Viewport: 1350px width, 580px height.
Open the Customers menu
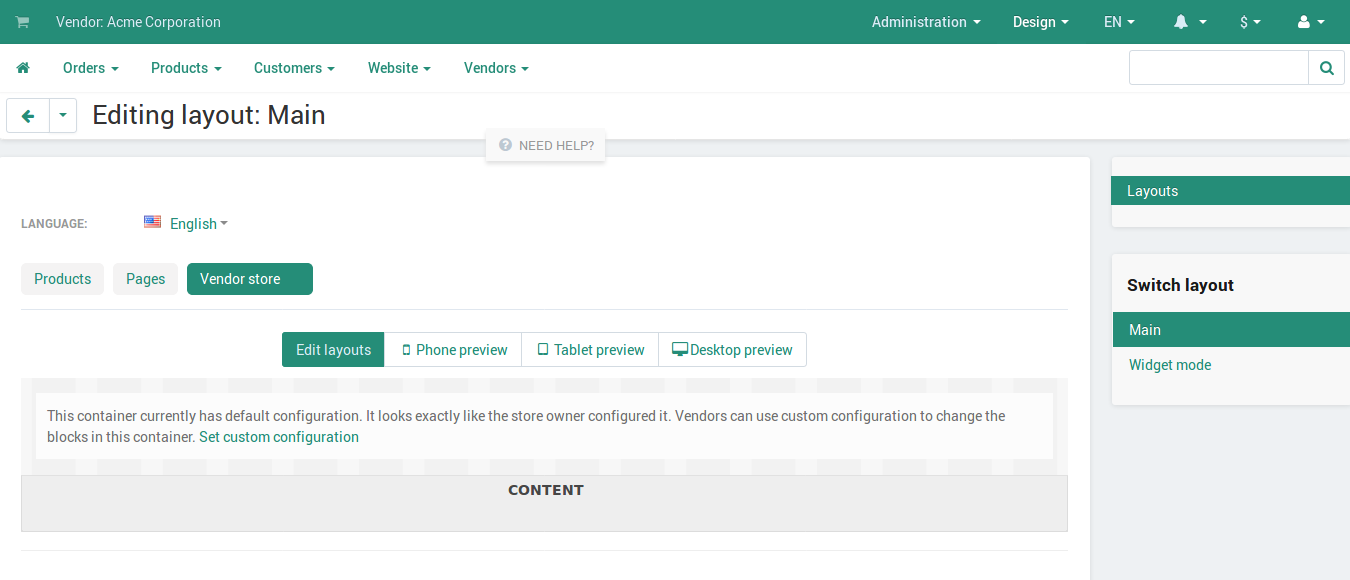[x=294, y=68]
